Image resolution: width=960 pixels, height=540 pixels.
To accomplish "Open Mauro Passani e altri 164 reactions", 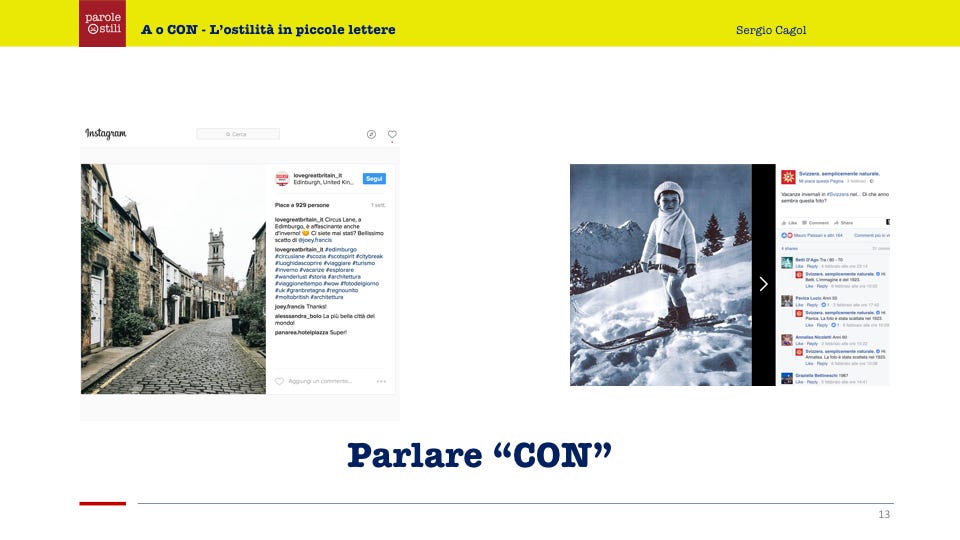I will tap(818, 236).
